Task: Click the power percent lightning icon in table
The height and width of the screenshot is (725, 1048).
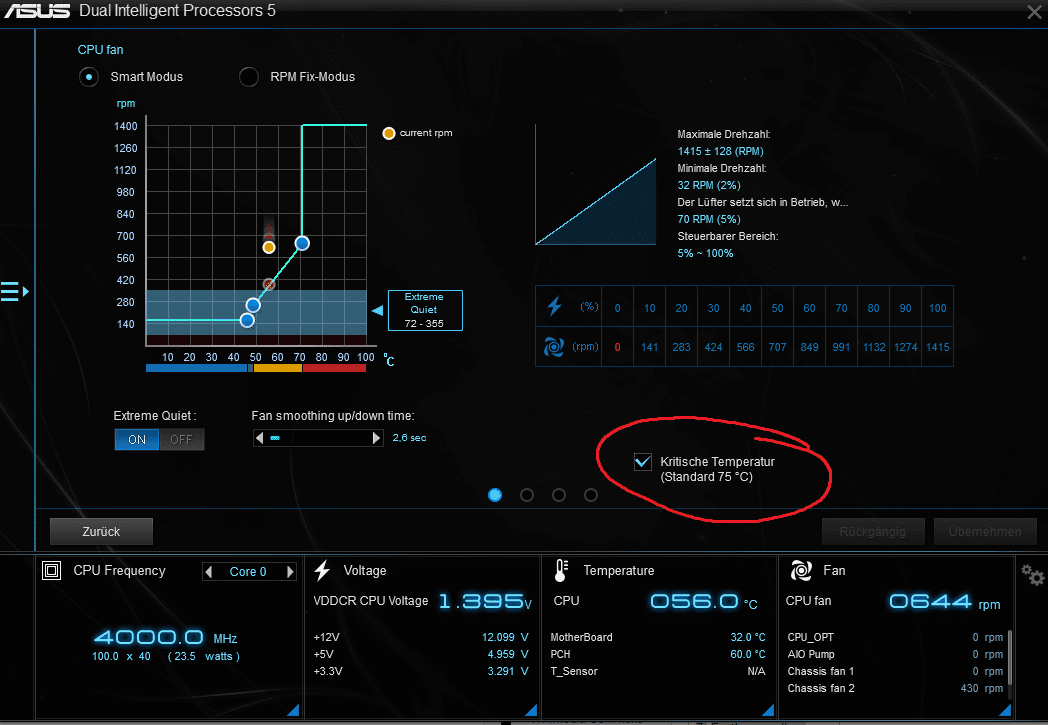Action: coord(554,306)
